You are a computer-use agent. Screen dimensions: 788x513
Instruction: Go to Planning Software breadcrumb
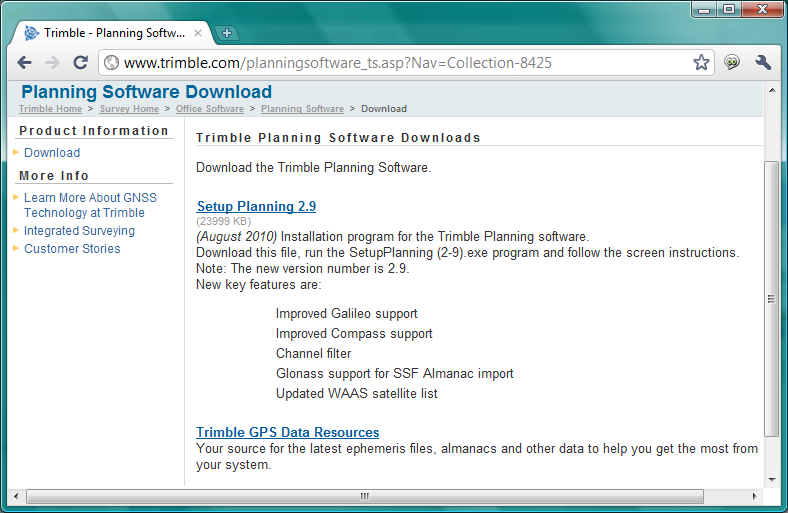click(302, 109)
